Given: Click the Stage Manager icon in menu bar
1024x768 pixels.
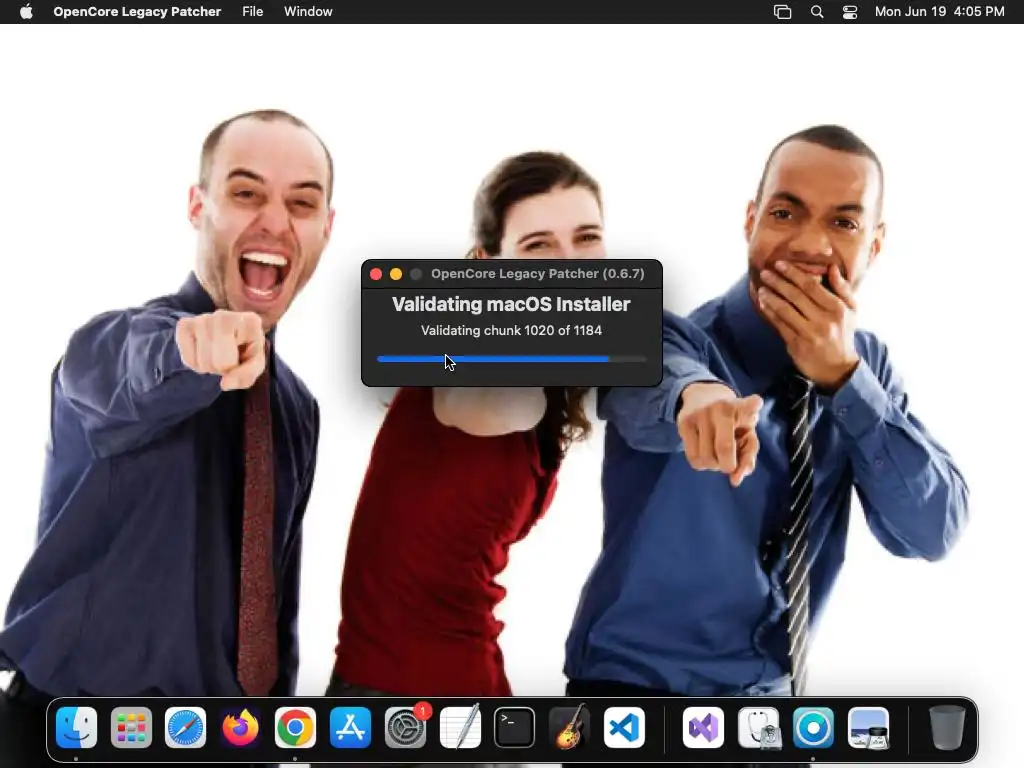Looking at the screenshot, I should coord(782,12).
